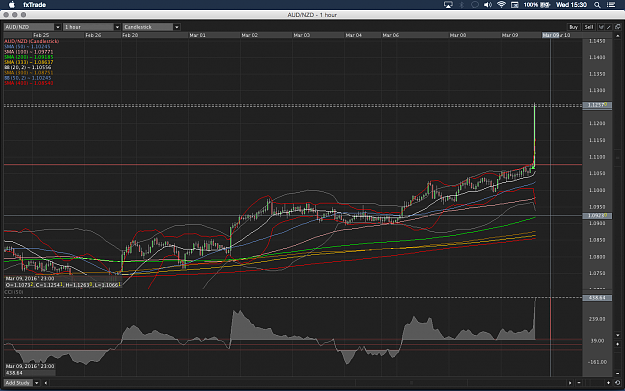Click the 1.0923 price marker on axis
The image size is (625, 391).
pos(597,216)
